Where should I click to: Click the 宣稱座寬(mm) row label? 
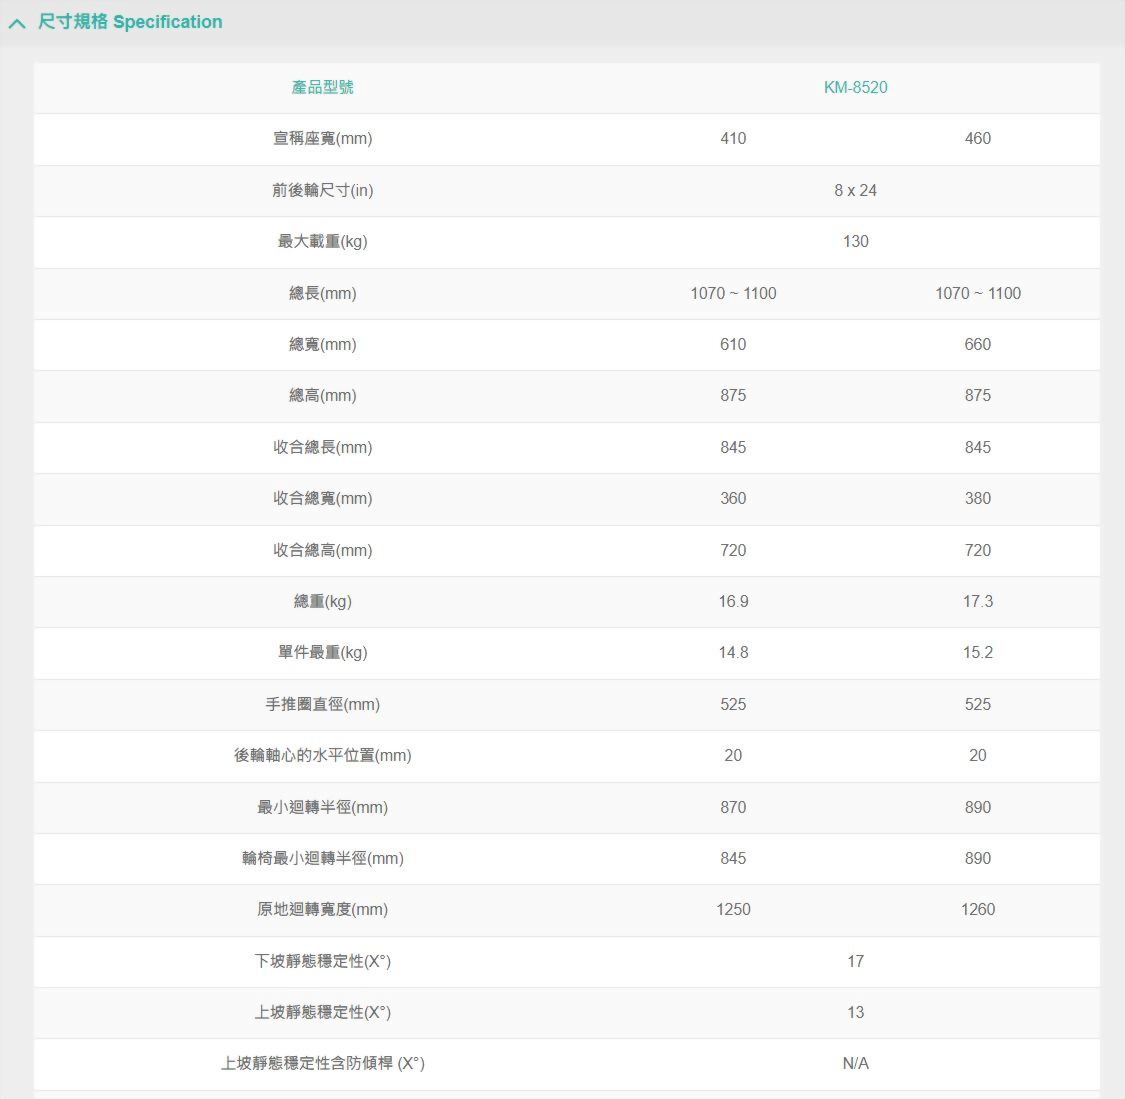[x=322, y=138]
